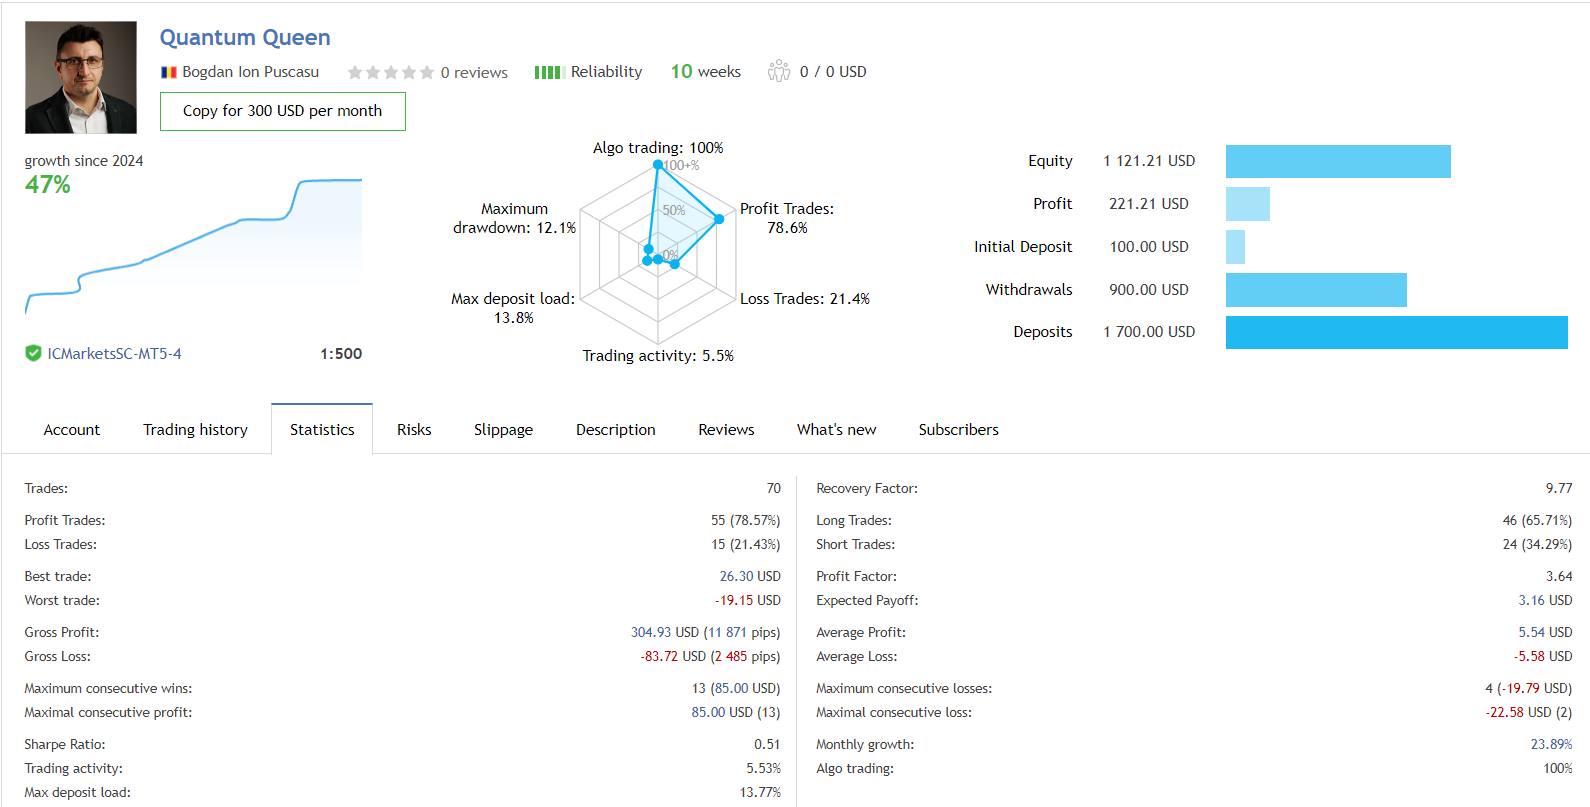1590x807 pixels.
Task: Select the Statistics tab
Action: (x=322, y=430)
